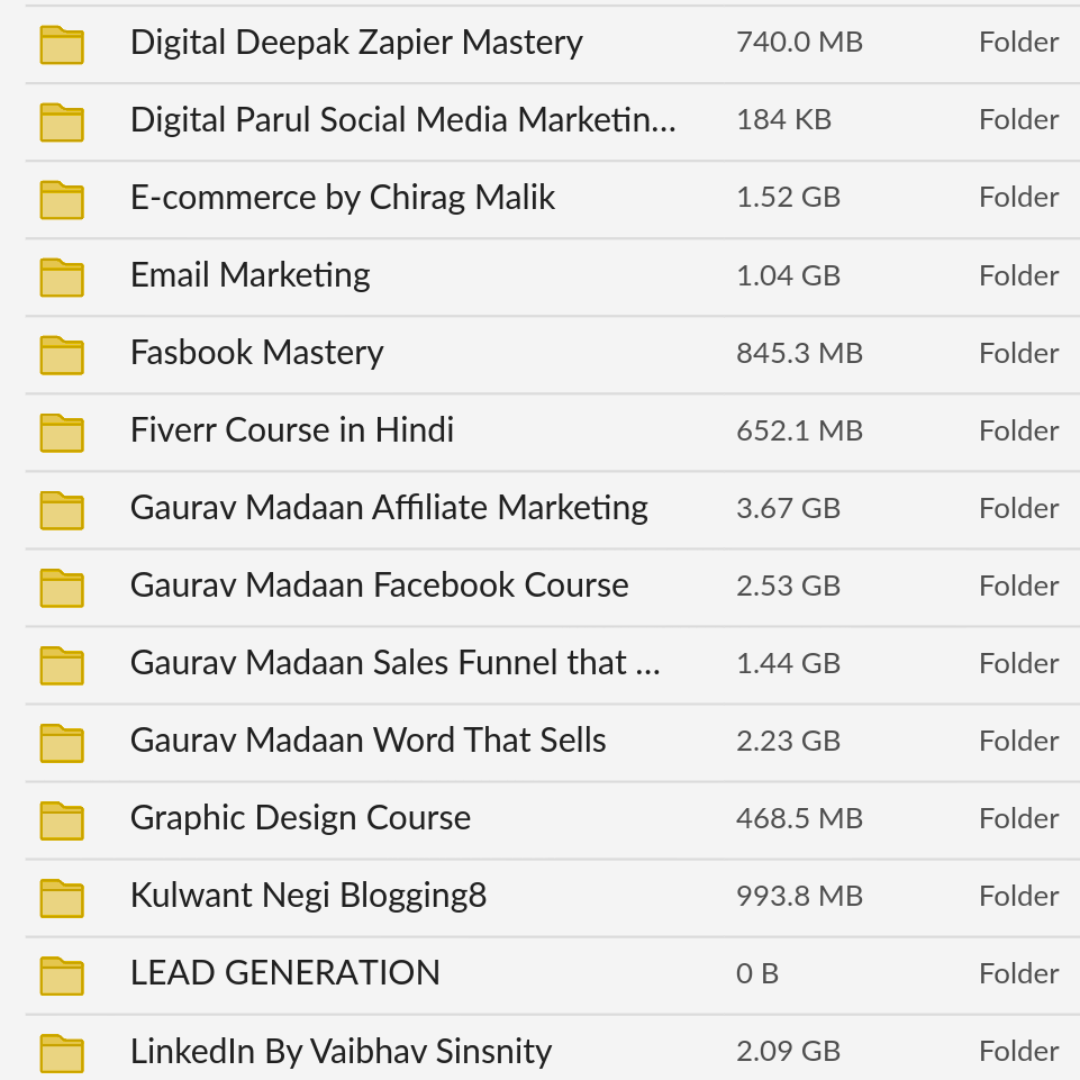Open Kulwant Negi Blogging8 folder name

(309, 896)
